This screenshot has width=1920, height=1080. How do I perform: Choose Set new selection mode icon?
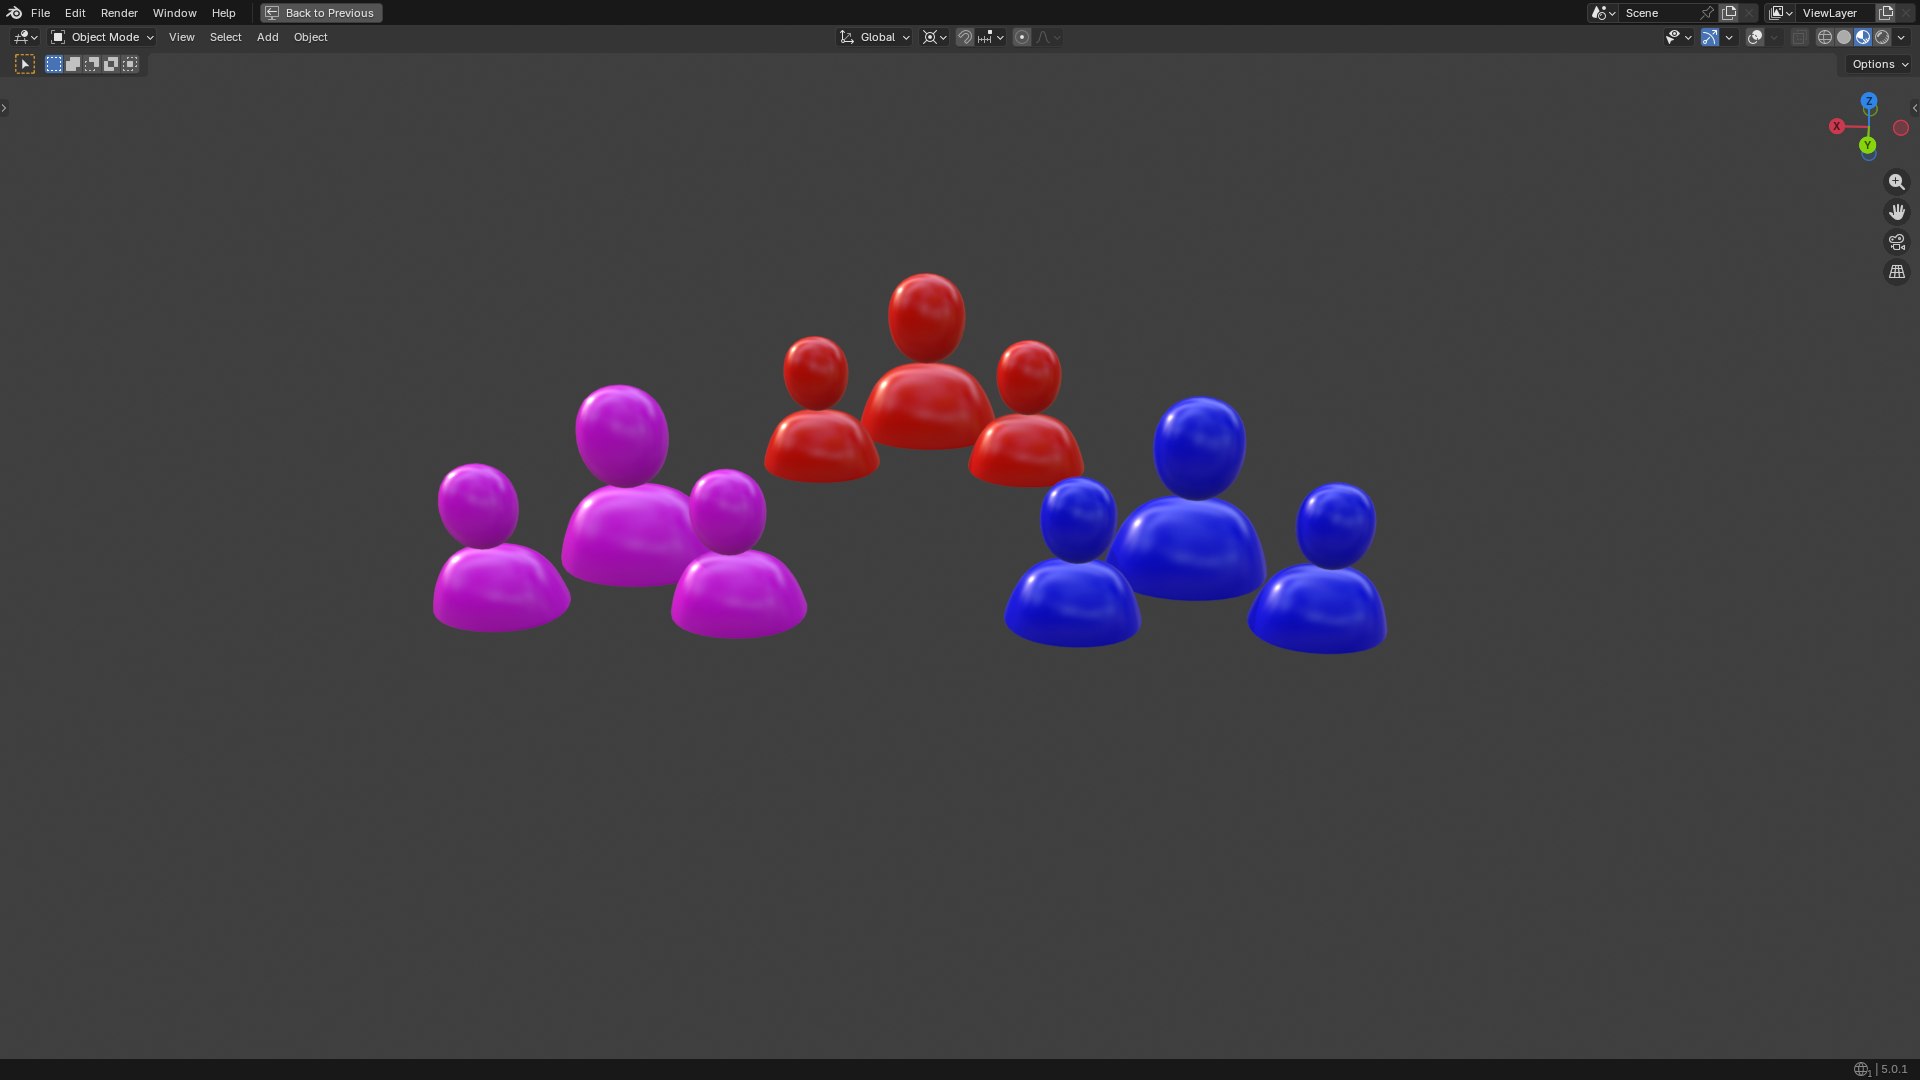point(54,64)
